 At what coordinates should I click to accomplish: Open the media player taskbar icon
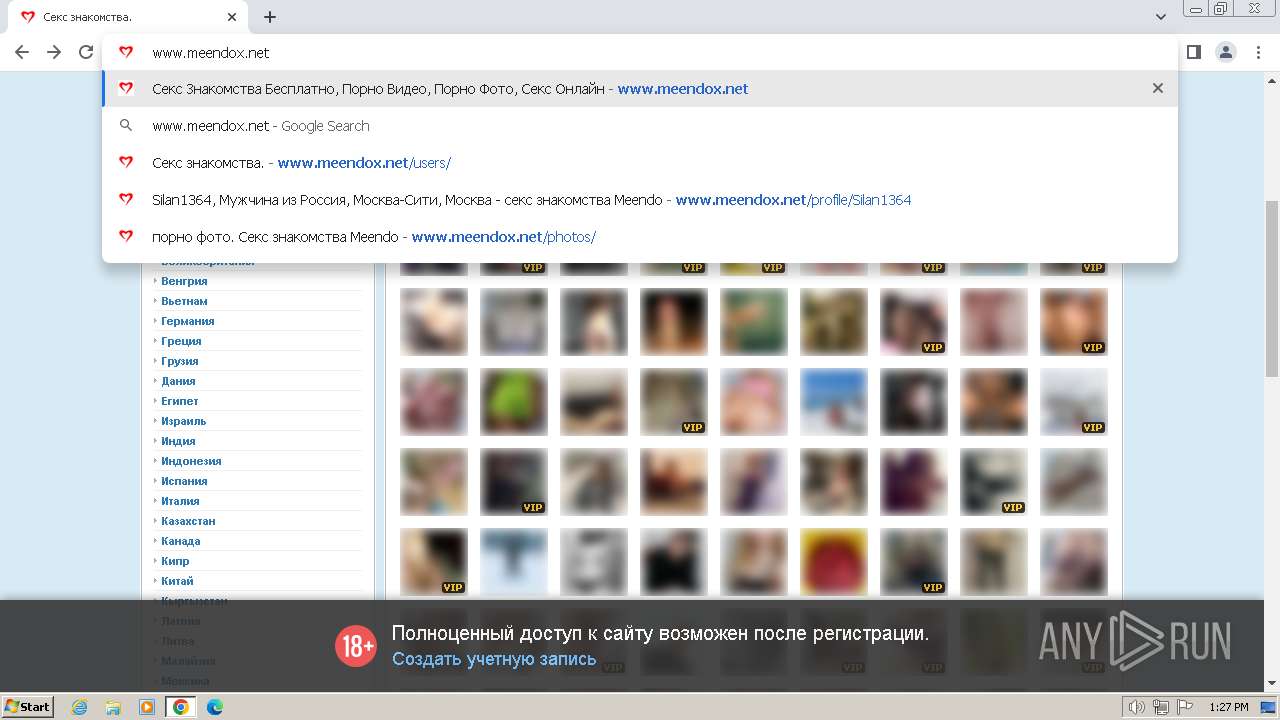147,707
